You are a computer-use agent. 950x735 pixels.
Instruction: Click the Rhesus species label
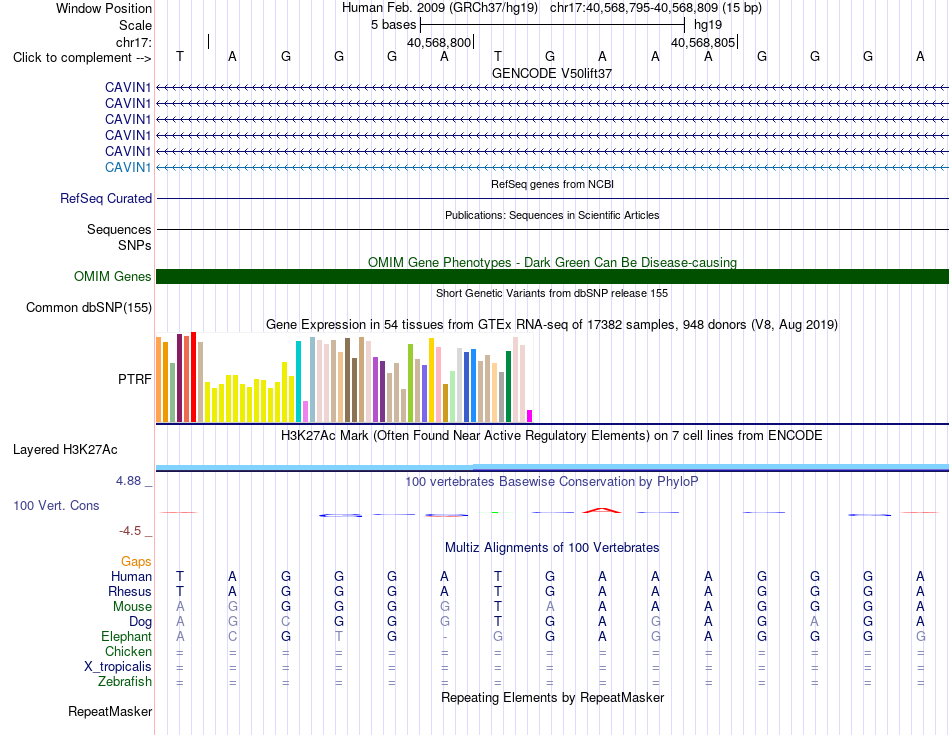(130, 591)
